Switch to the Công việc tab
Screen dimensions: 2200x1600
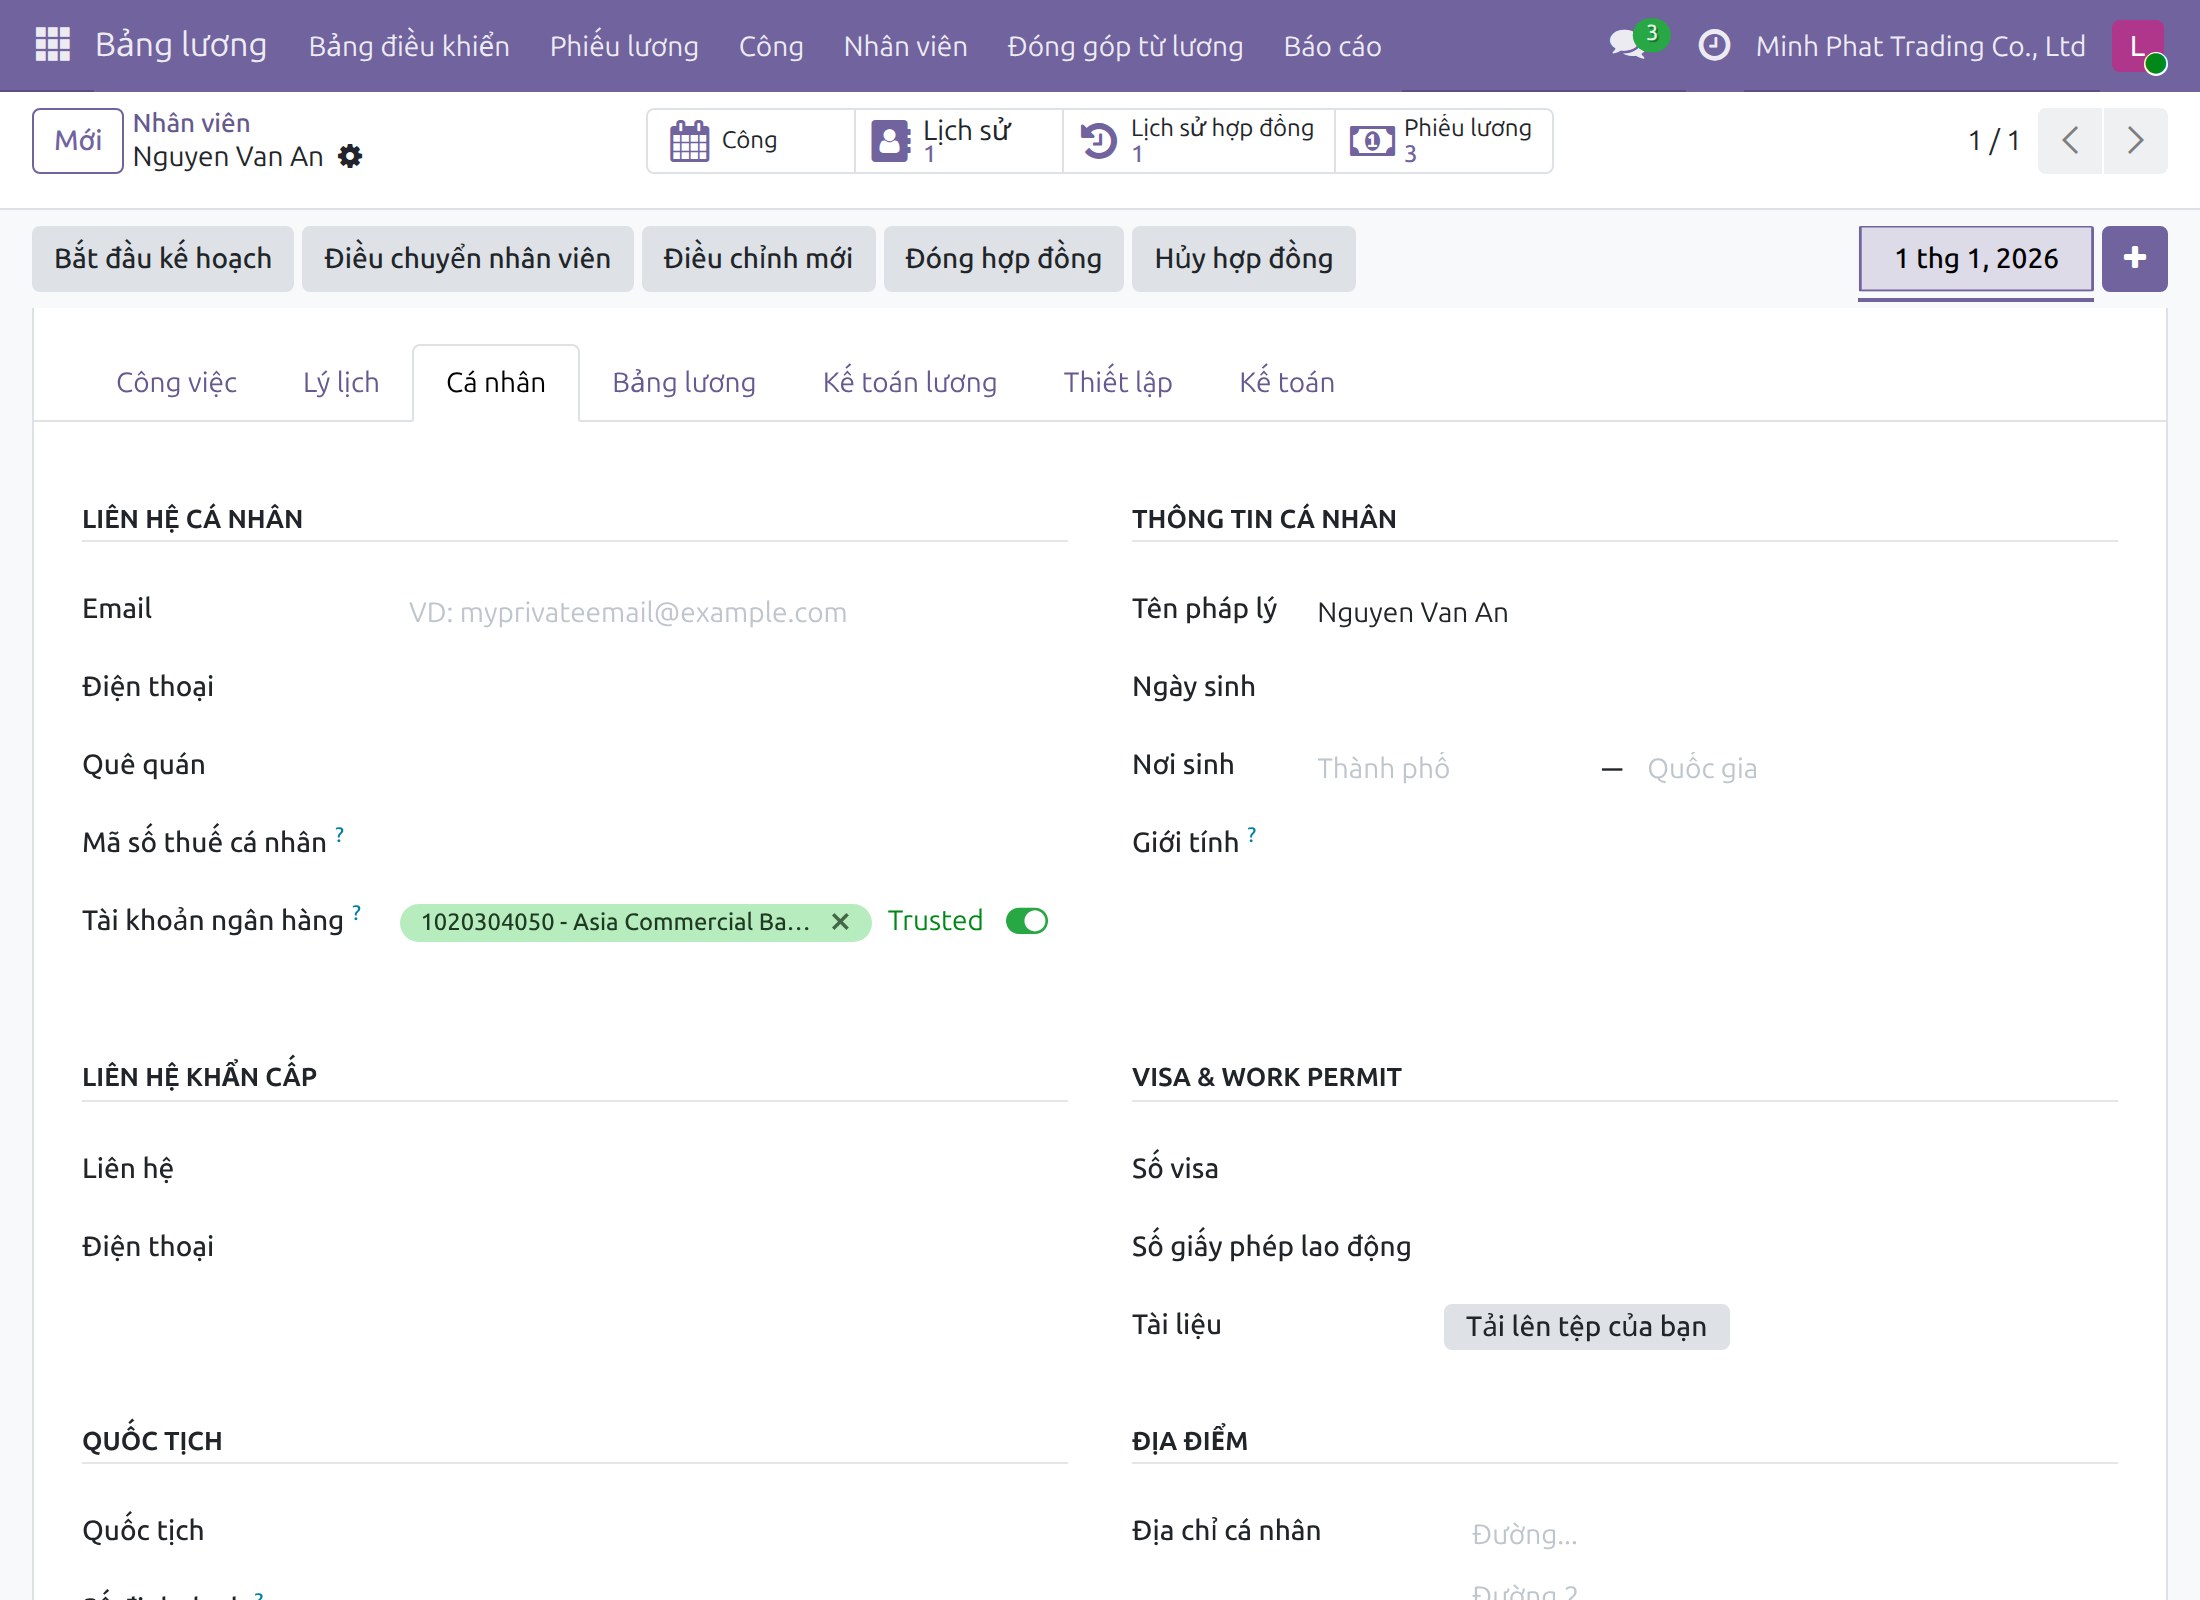click(x=176, y=383)
